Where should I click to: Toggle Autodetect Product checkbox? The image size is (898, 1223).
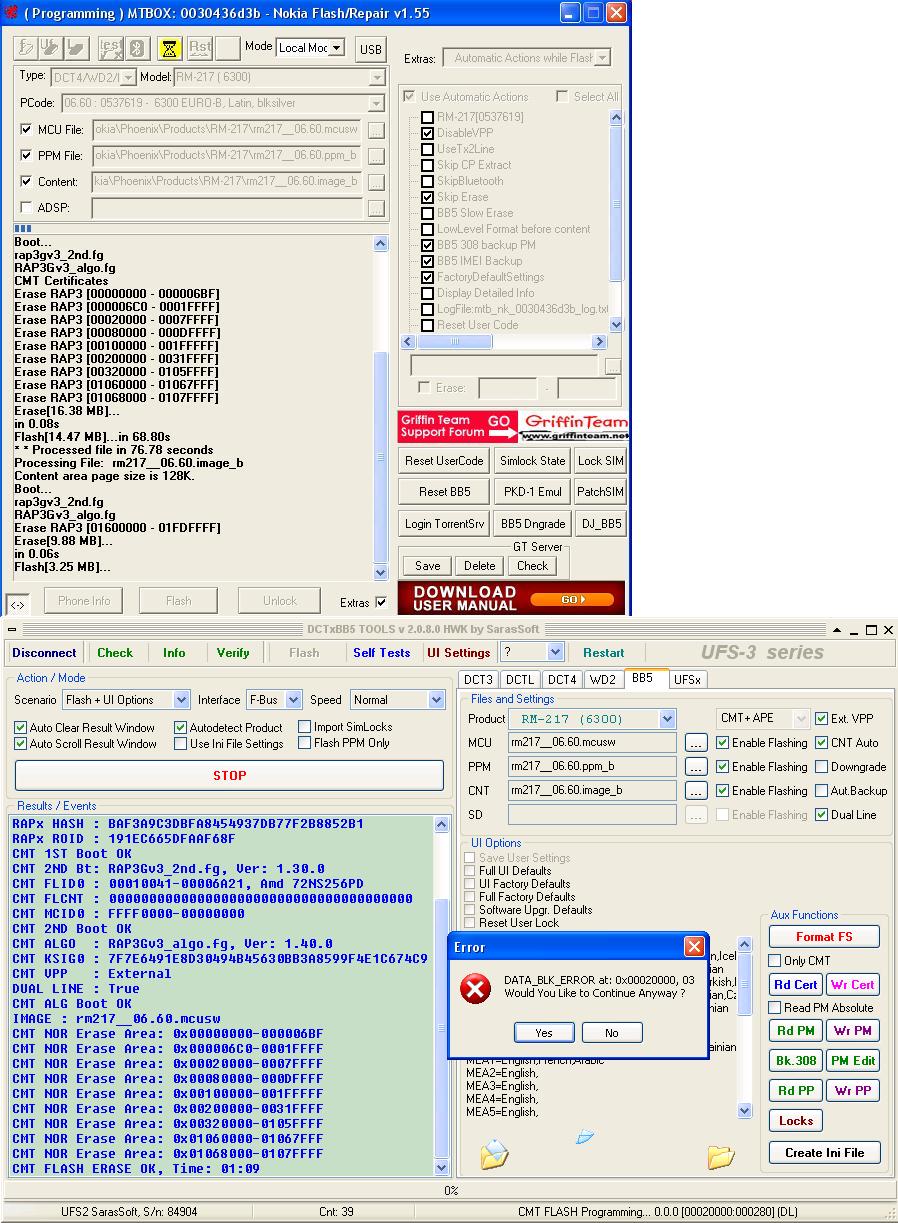181,728
